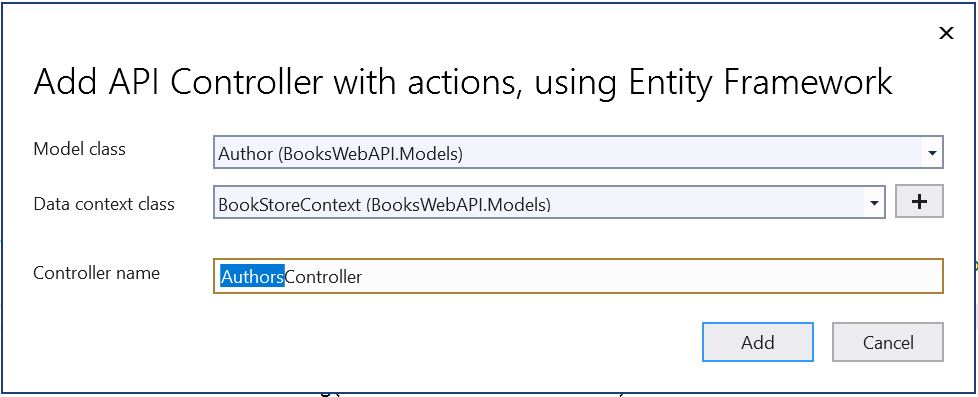Click the Add button
The height and width of the screenshot is (397, 978).
click(x=757, y=342)
